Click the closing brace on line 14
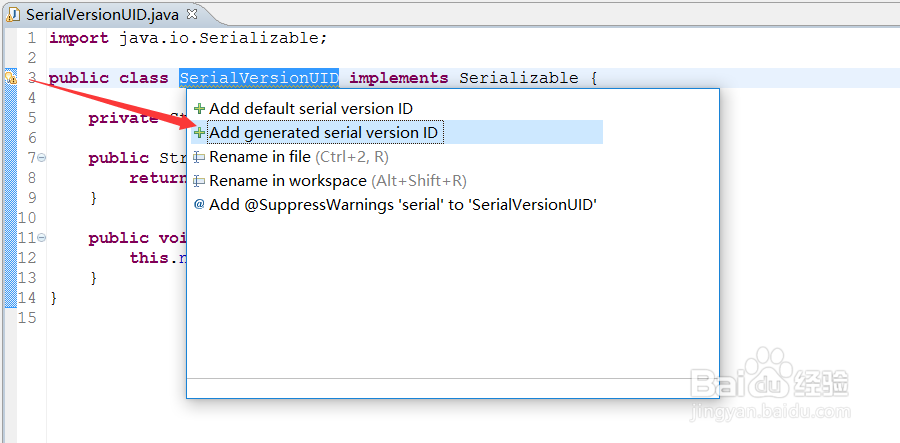The width and height of the screenshot is (900, 443). [x=54, y=298]
